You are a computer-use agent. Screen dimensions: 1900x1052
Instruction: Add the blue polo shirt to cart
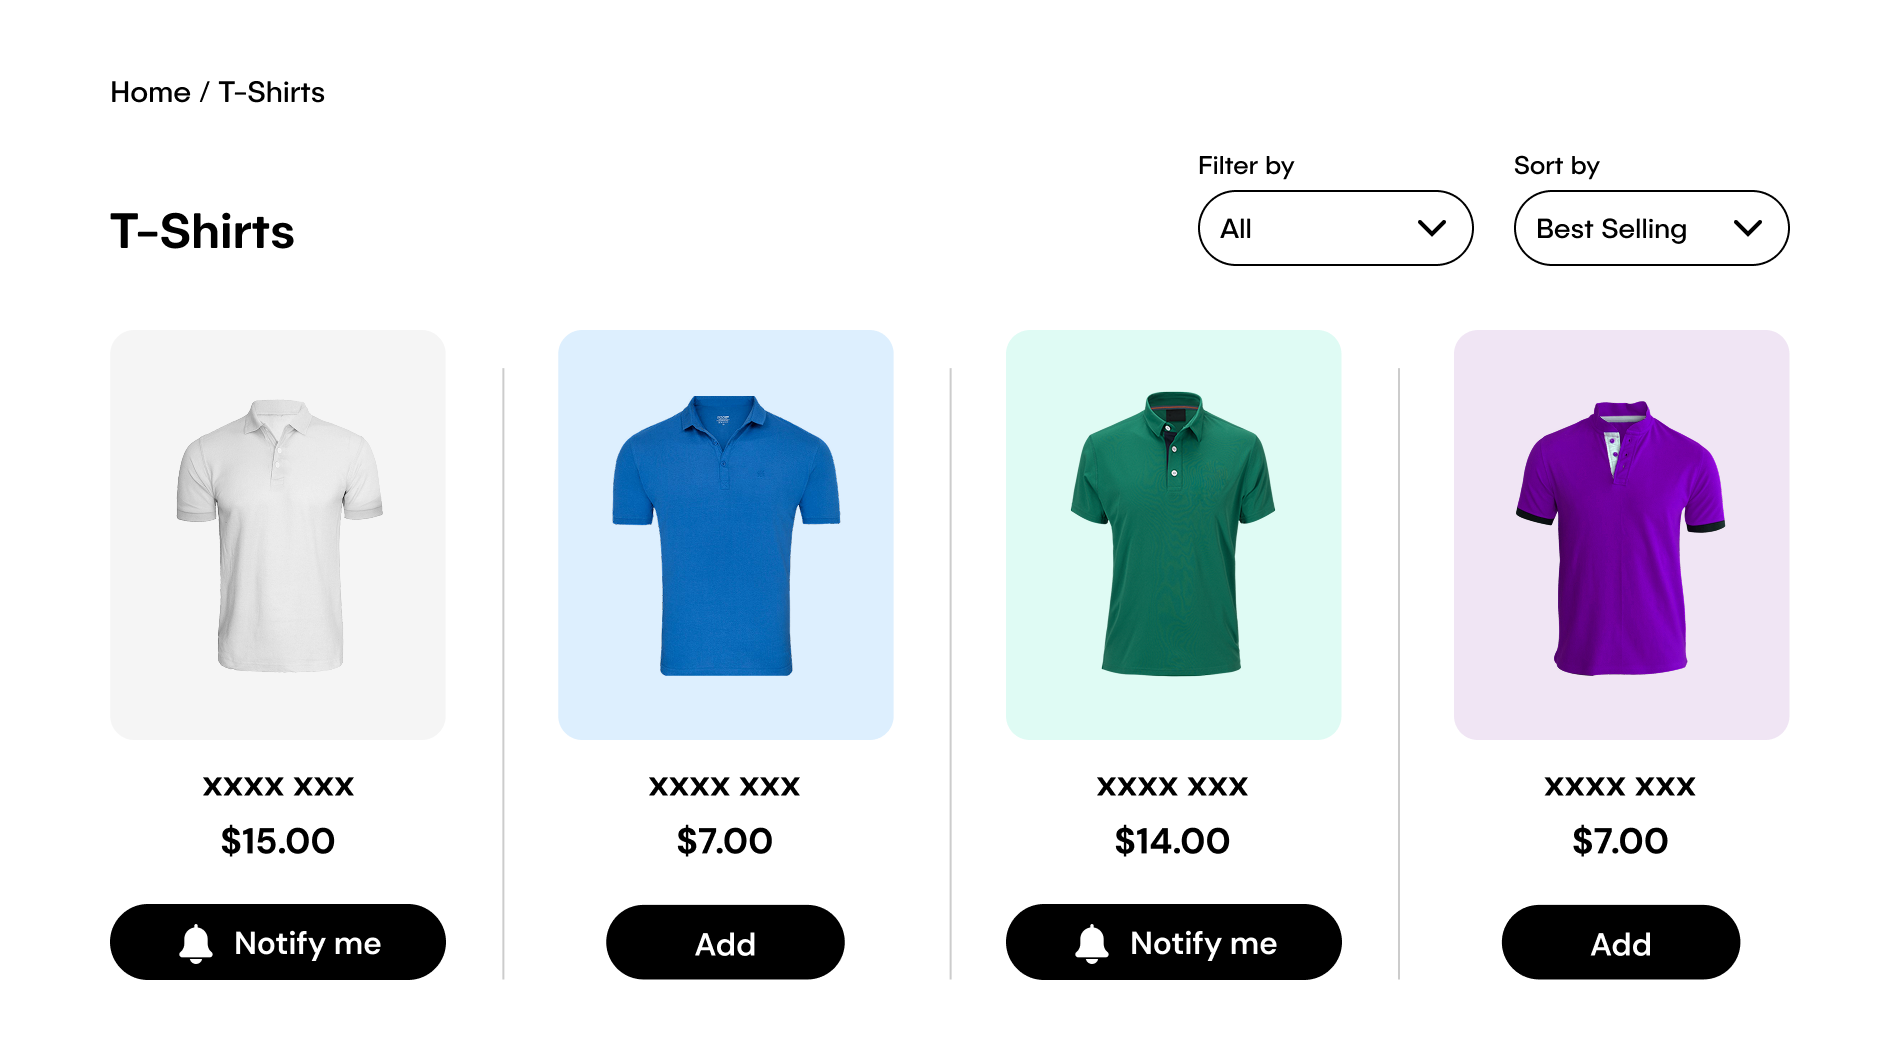click(725, 943)
